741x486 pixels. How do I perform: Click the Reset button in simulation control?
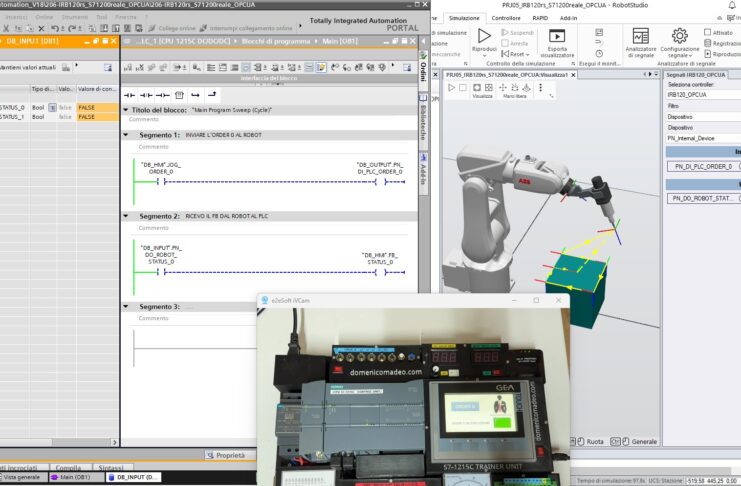coord(515,54)
